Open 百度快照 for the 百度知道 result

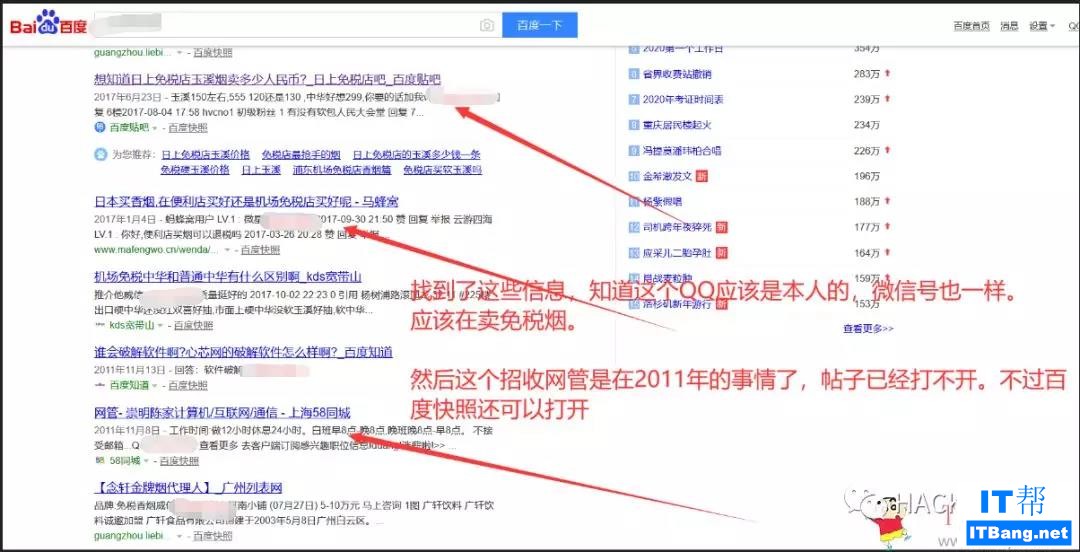coord(188,385)
